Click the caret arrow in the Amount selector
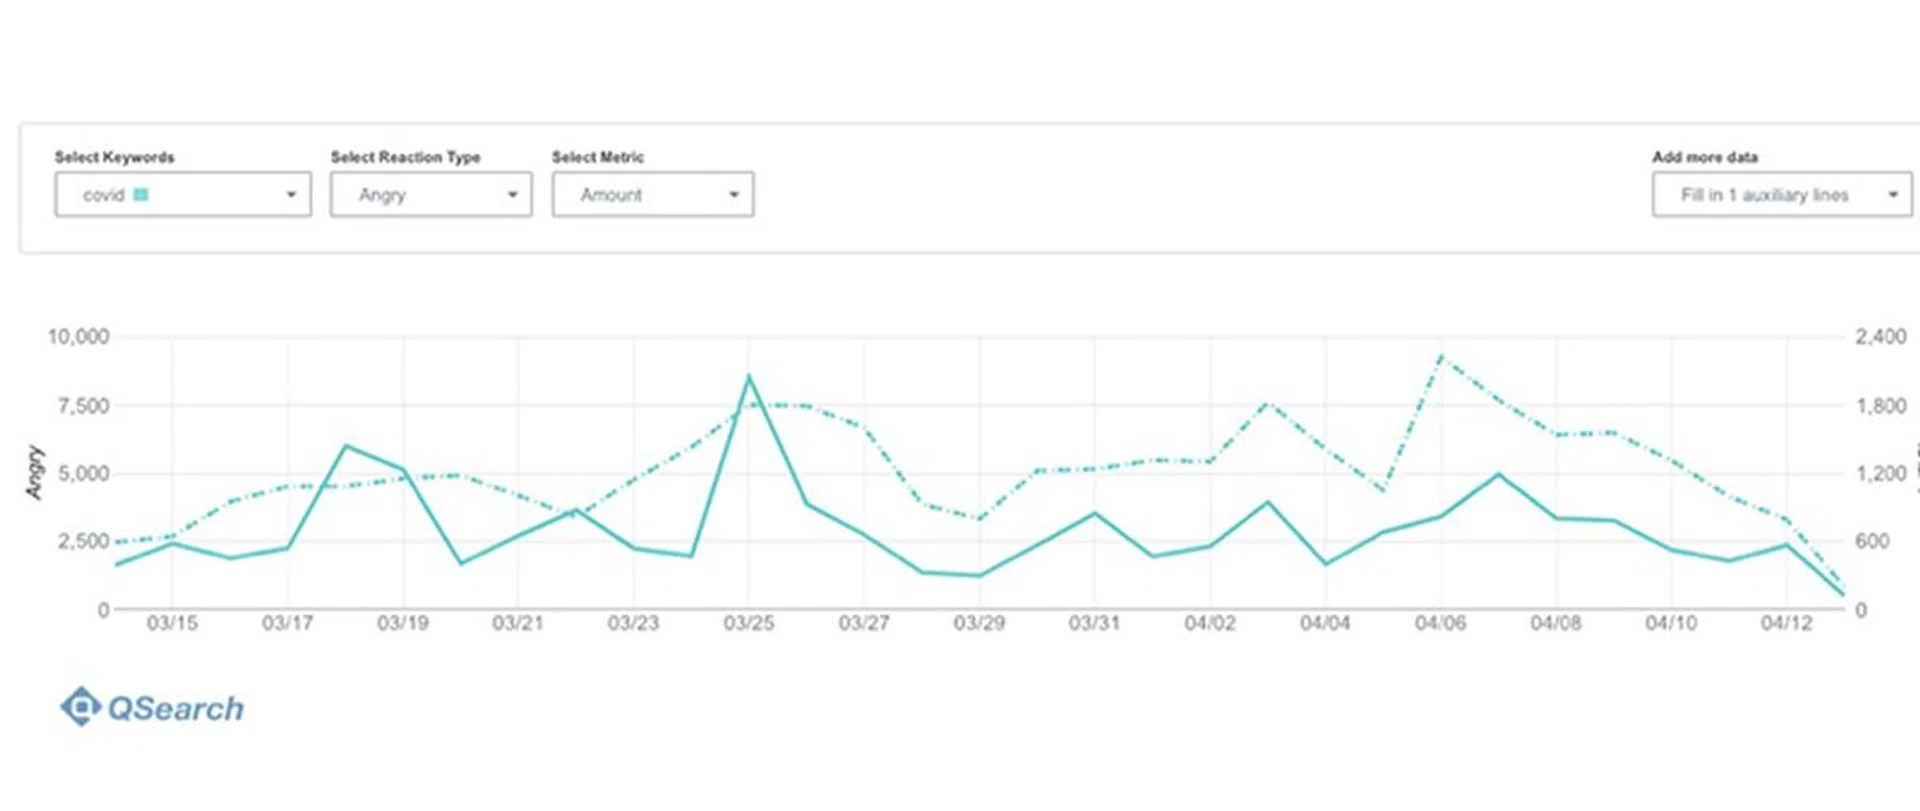1920x811 pixels. pos(734,195)
